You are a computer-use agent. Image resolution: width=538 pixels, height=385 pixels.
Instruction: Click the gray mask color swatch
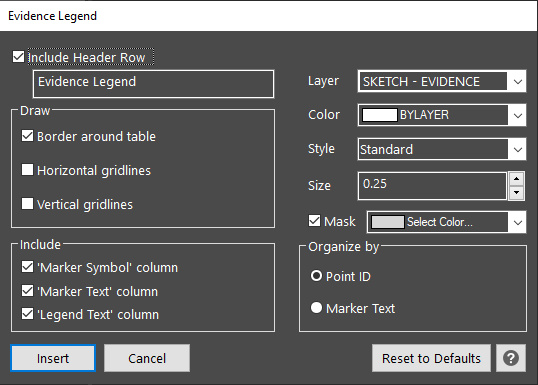[388, 222]
